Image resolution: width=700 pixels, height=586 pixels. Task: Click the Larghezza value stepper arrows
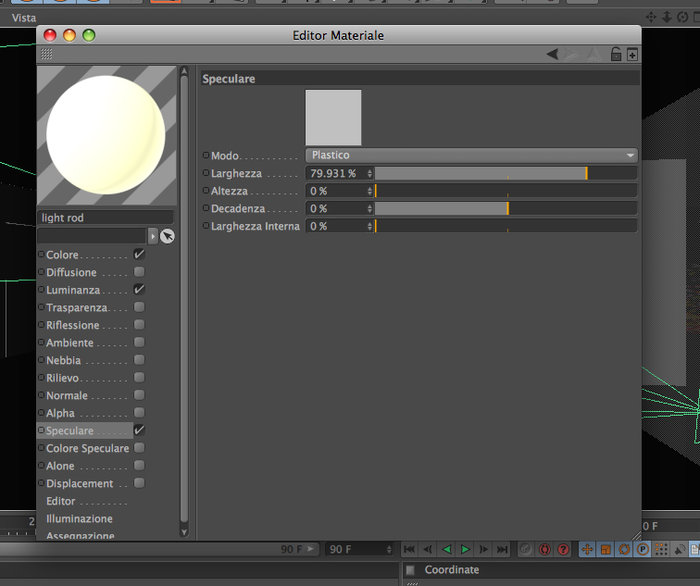pos(370,173)
